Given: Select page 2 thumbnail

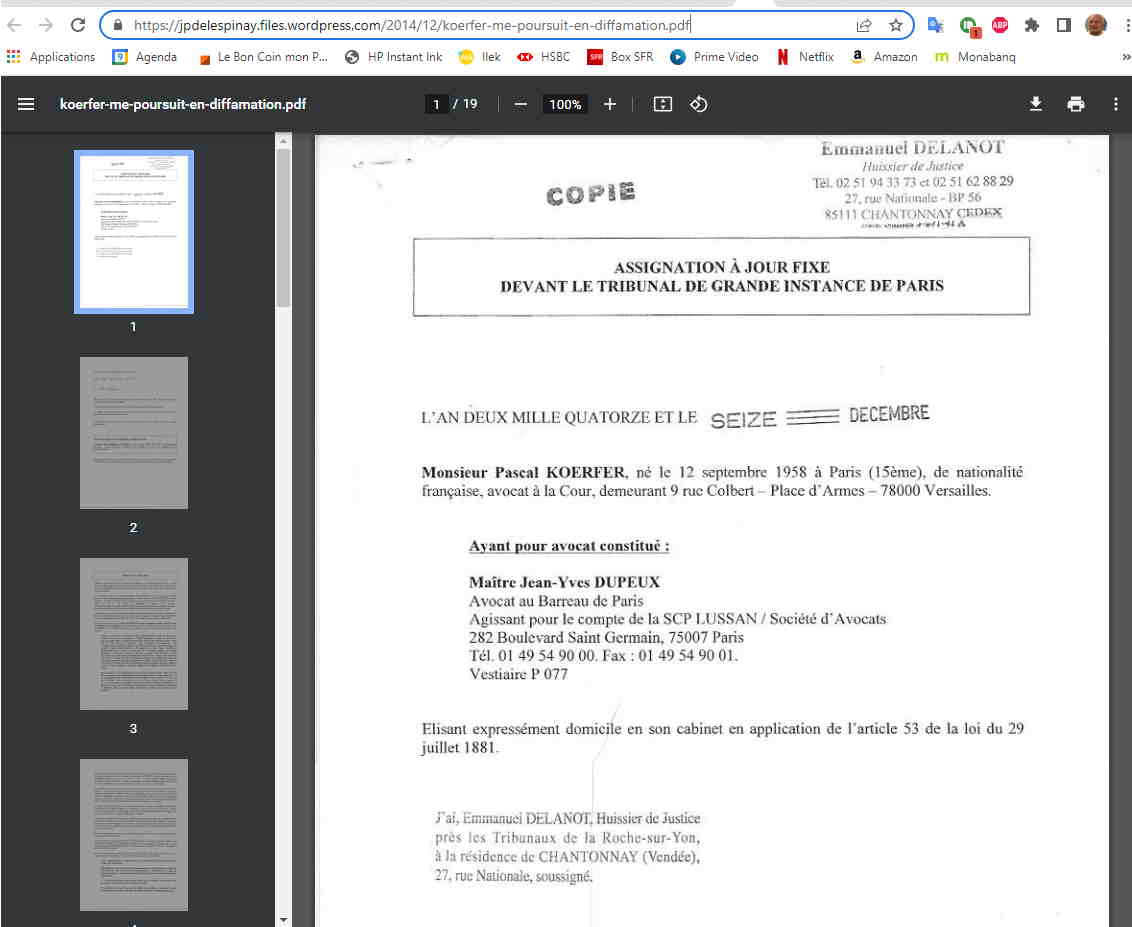Looking at the screenshot, I should [x=133, y=433].
